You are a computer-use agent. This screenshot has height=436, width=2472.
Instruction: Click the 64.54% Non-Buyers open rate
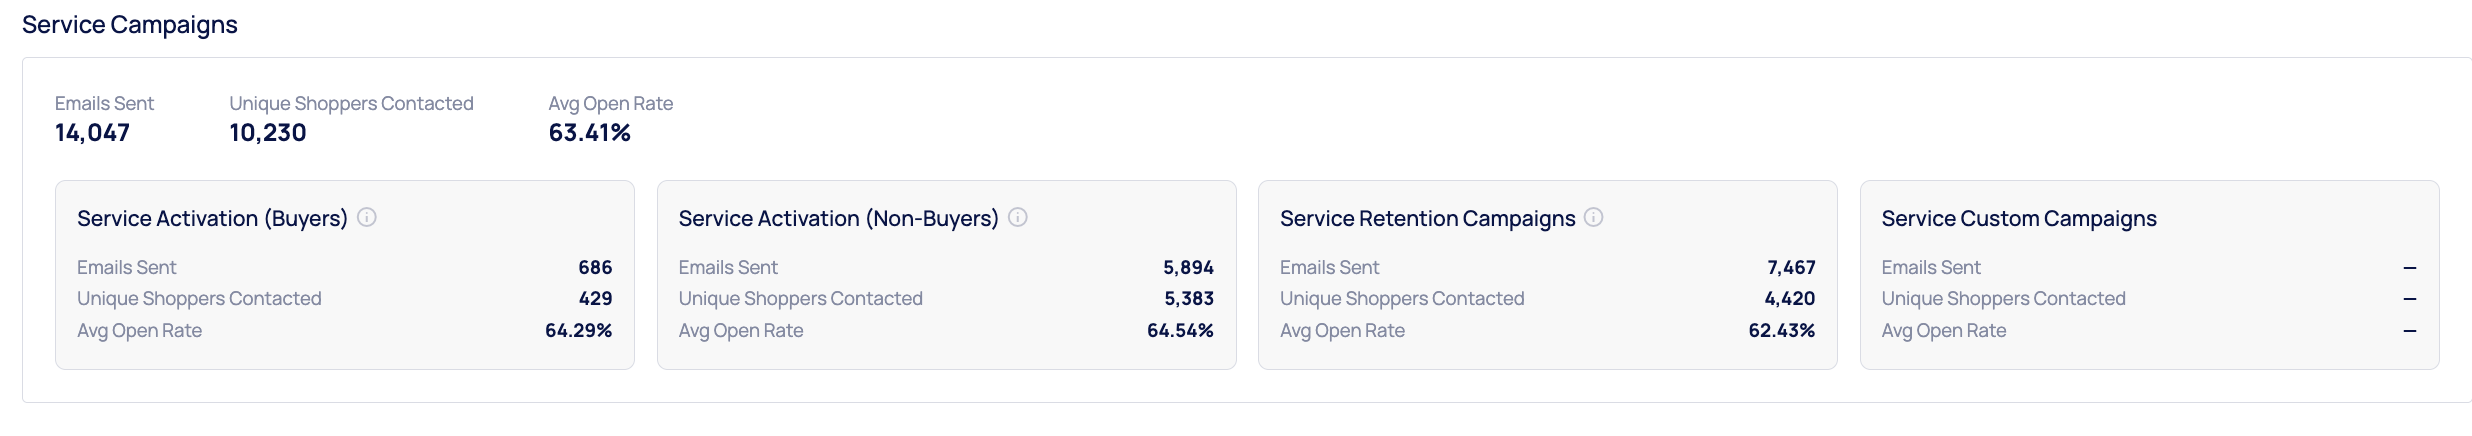(x=1180, y=331)
